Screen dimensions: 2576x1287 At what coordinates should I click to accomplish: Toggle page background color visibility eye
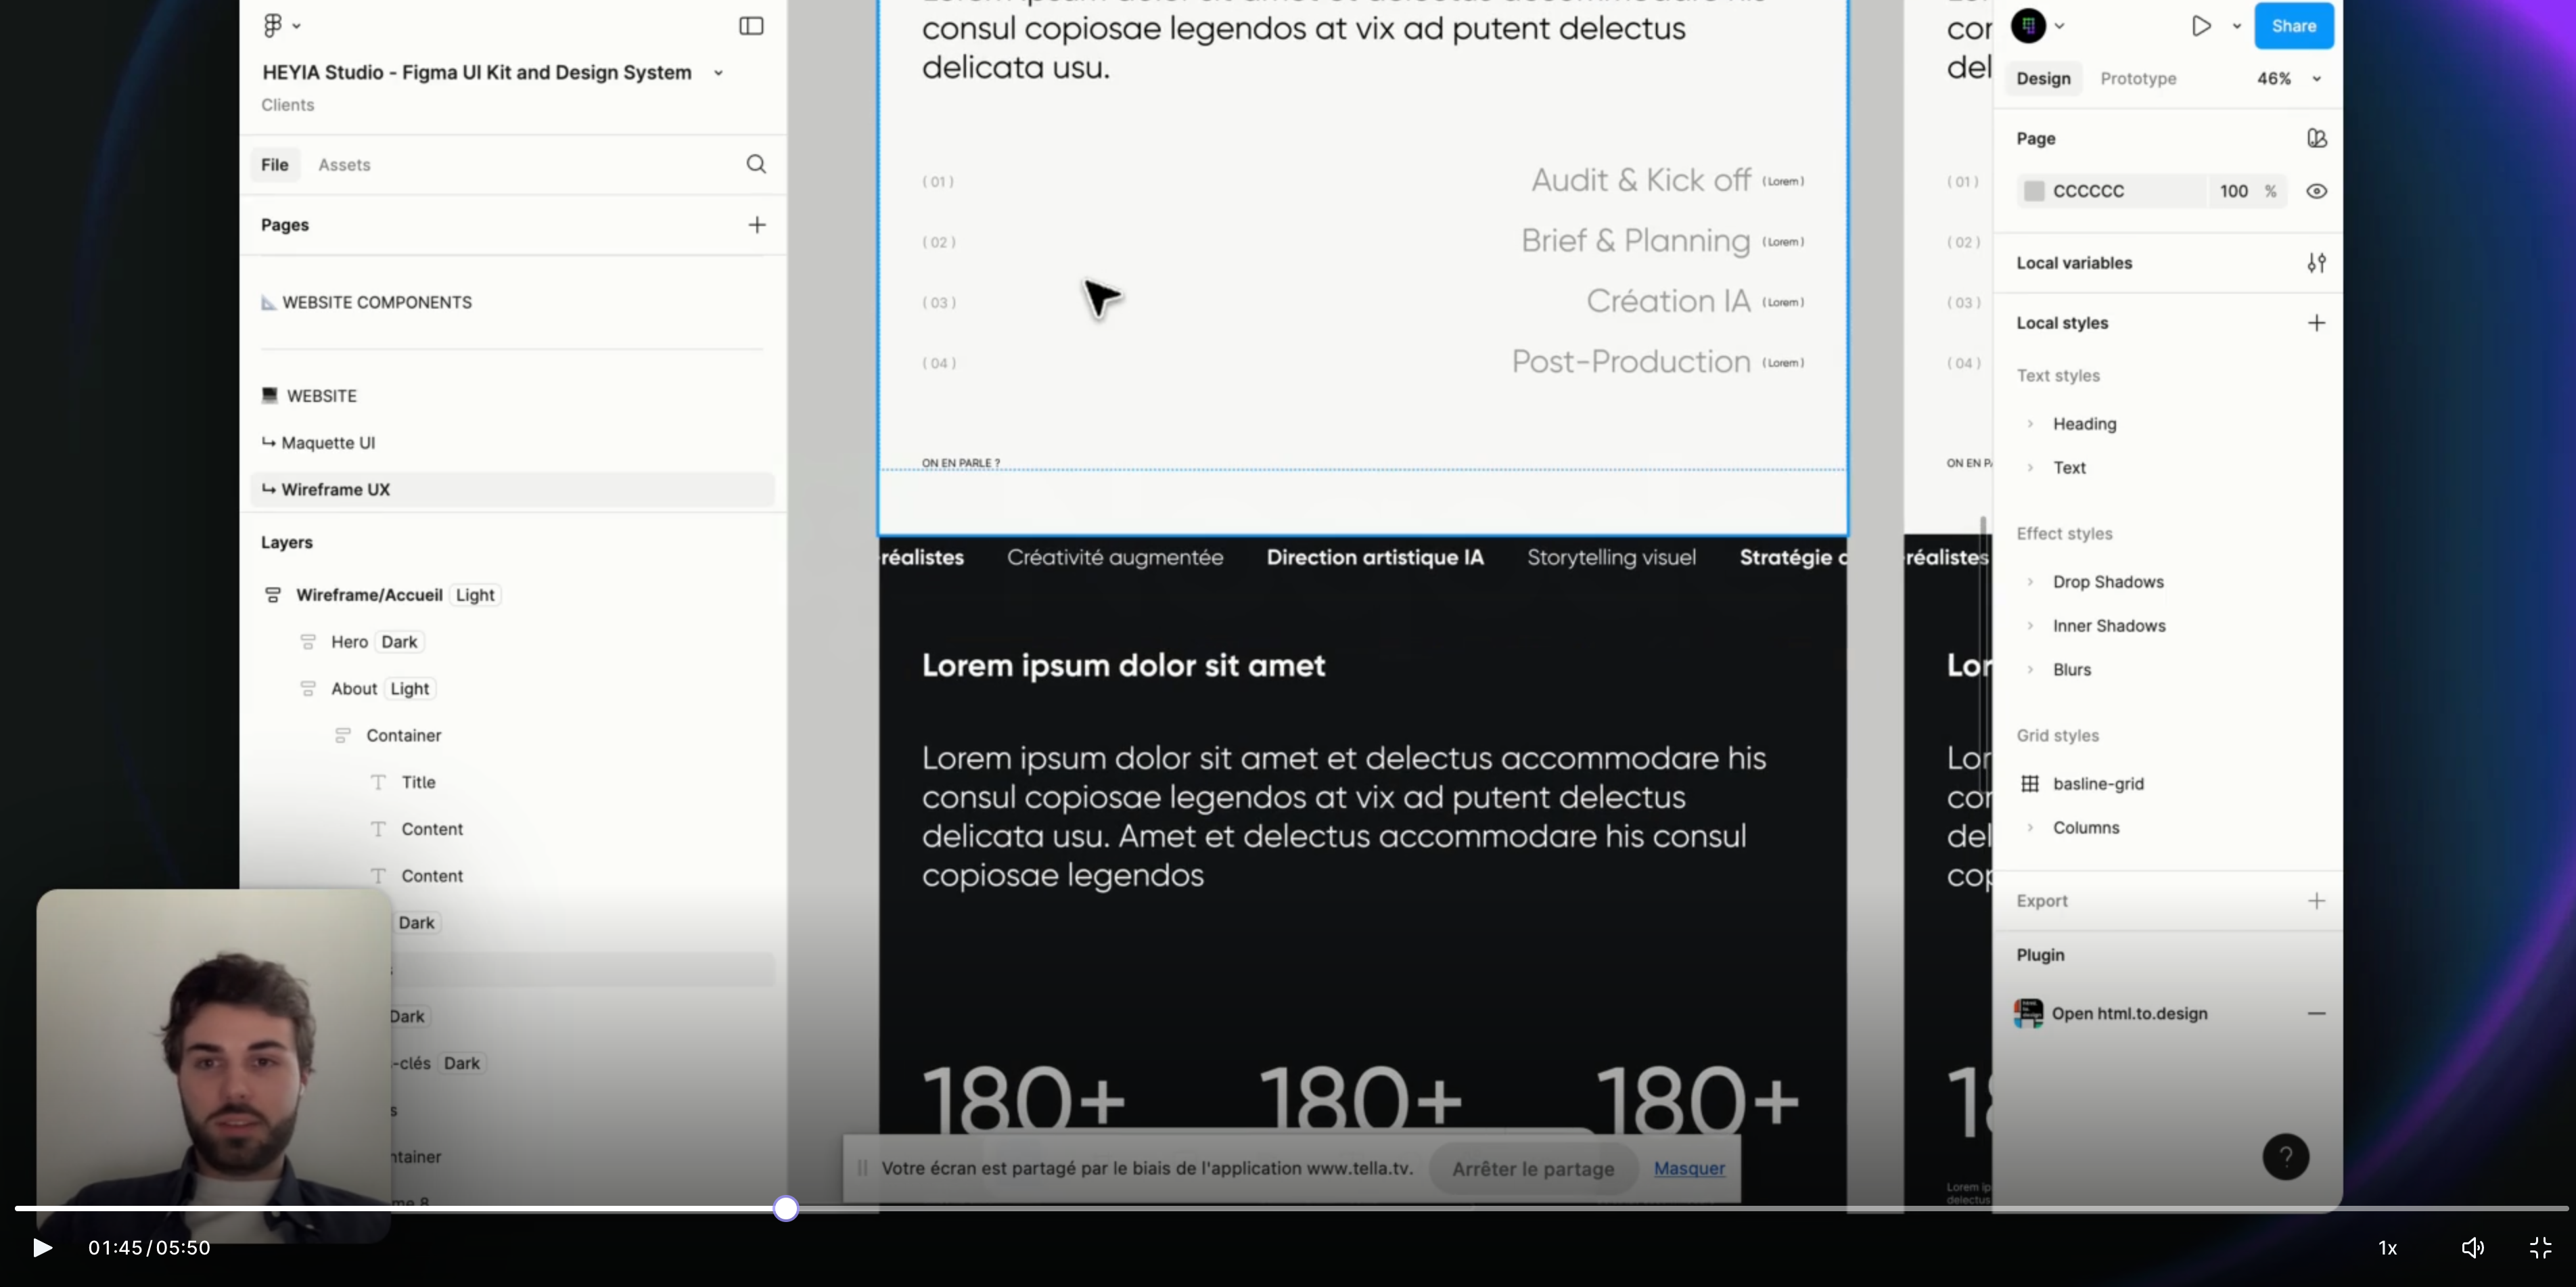[2316, 191]
